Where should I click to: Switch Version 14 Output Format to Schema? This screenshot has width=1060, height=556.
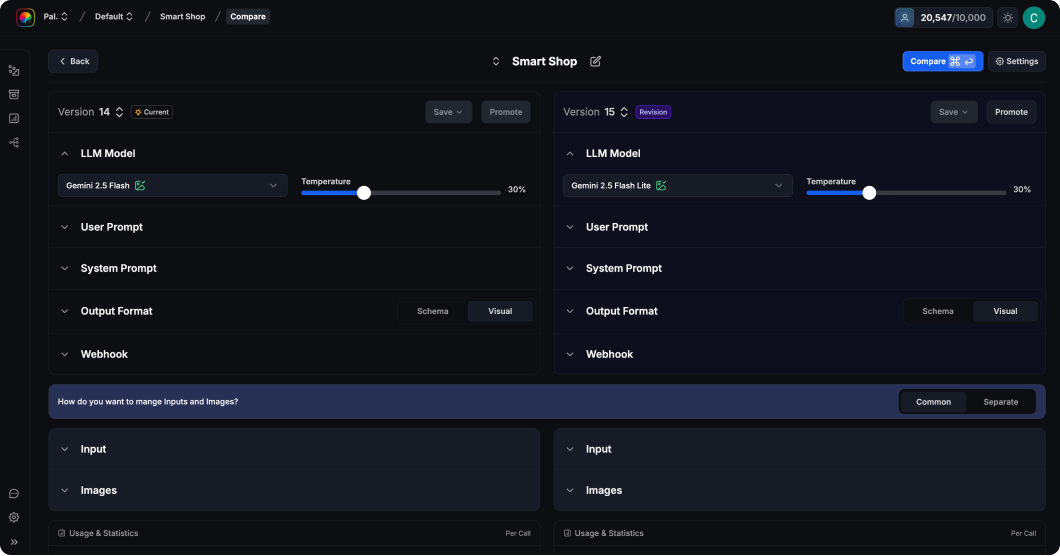[433, 311]
